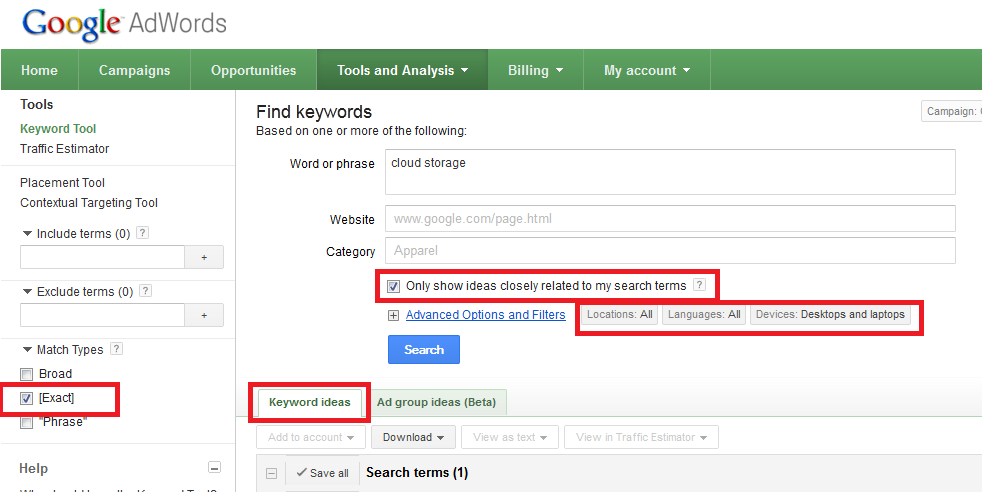982x492 pixels.
Task: Switch to Ad group ideas (Beta) tab
Action: pyautogui.click(x=437, y=402)
